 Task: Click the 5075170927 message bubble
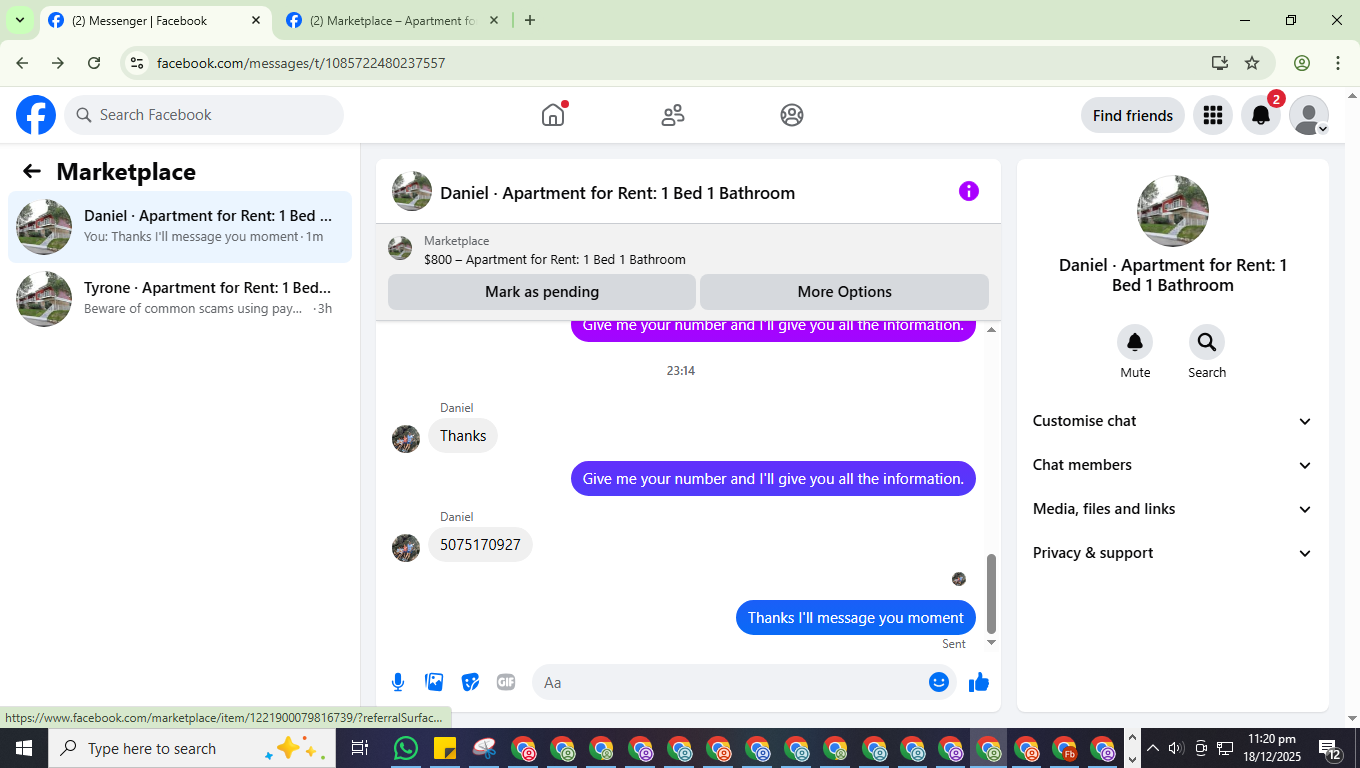481,545
